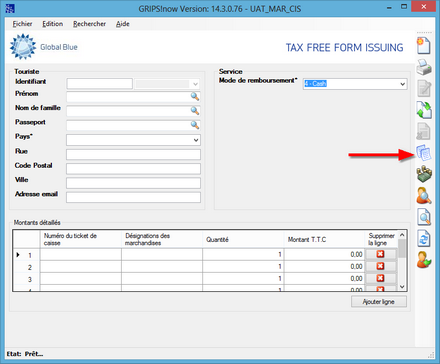Click the table scrollbar down arrow
Viewport: 440px width, 364px height.
pyautogui.click(x=402, y=287)
